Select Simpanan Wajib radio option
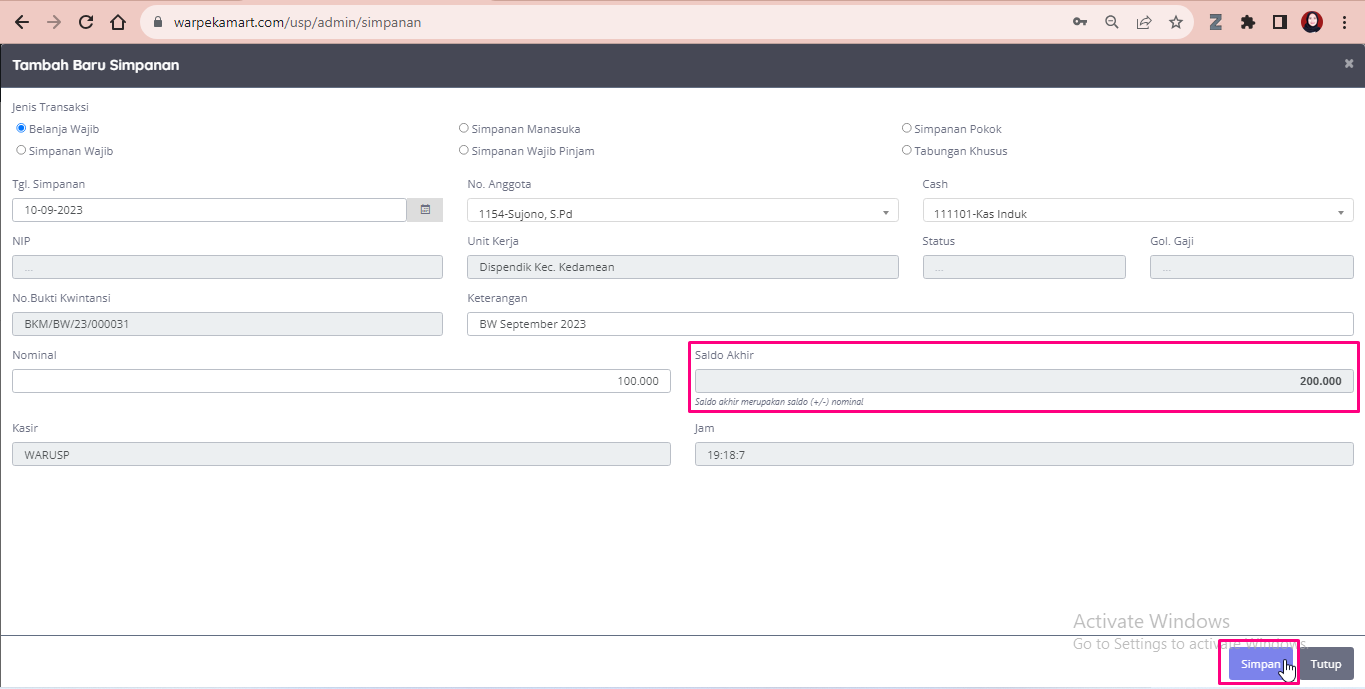Image resolution: width=1365 pixels, height=689 pixels. coord(21,151)
